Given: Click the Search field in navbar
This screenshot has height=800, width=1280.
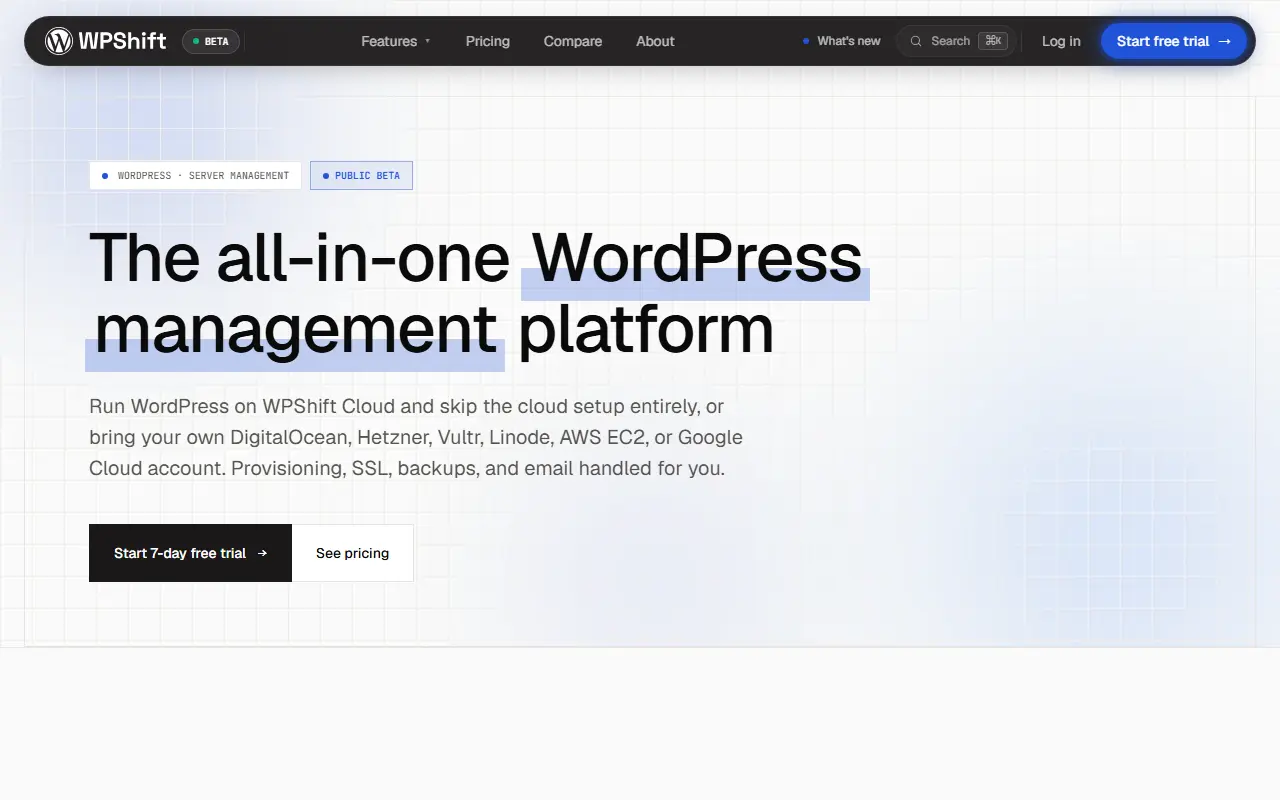Looking at the screenshot, I should (x=958, y=41).
